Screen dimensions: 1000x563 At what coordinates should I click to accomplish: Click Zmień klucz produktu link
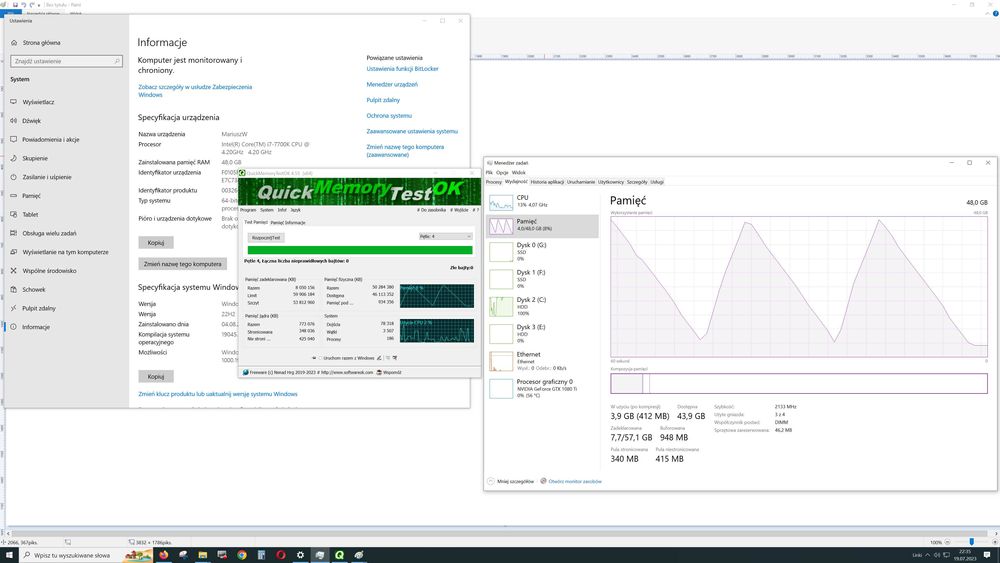(217, 394)
